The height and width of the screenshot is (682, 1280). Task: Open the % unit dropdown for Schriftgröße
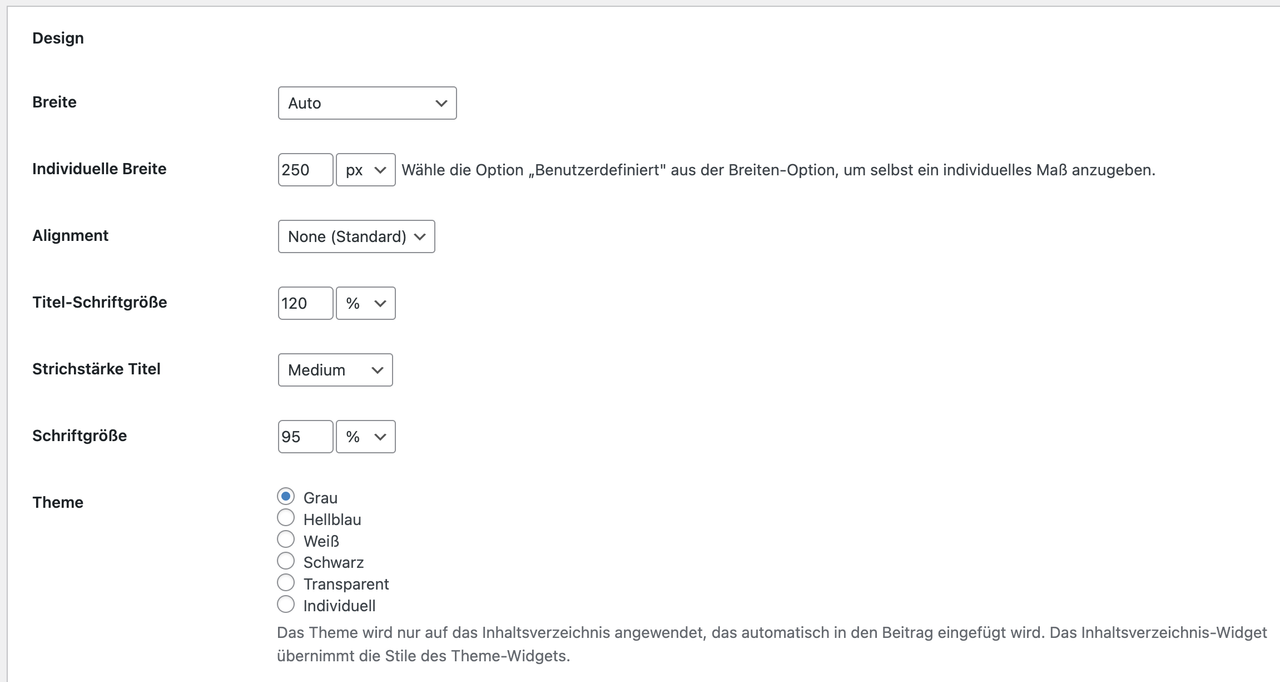click(366, 437)
